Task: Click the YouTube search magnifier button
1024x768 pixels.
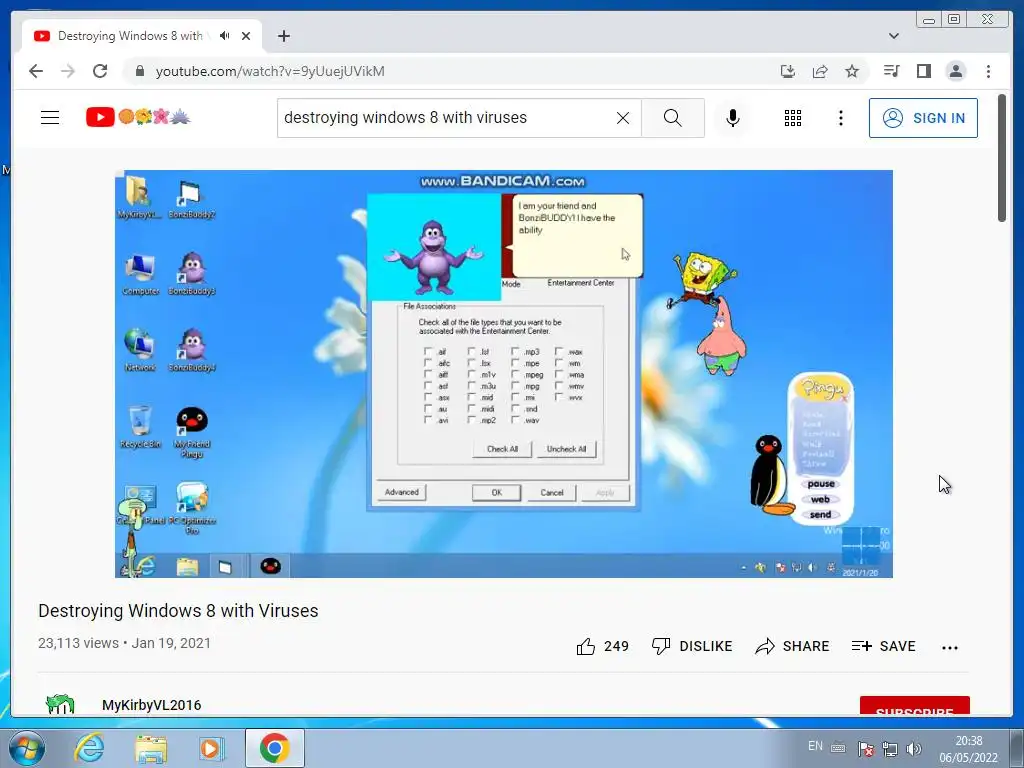Action: click(x=673, y=118)
